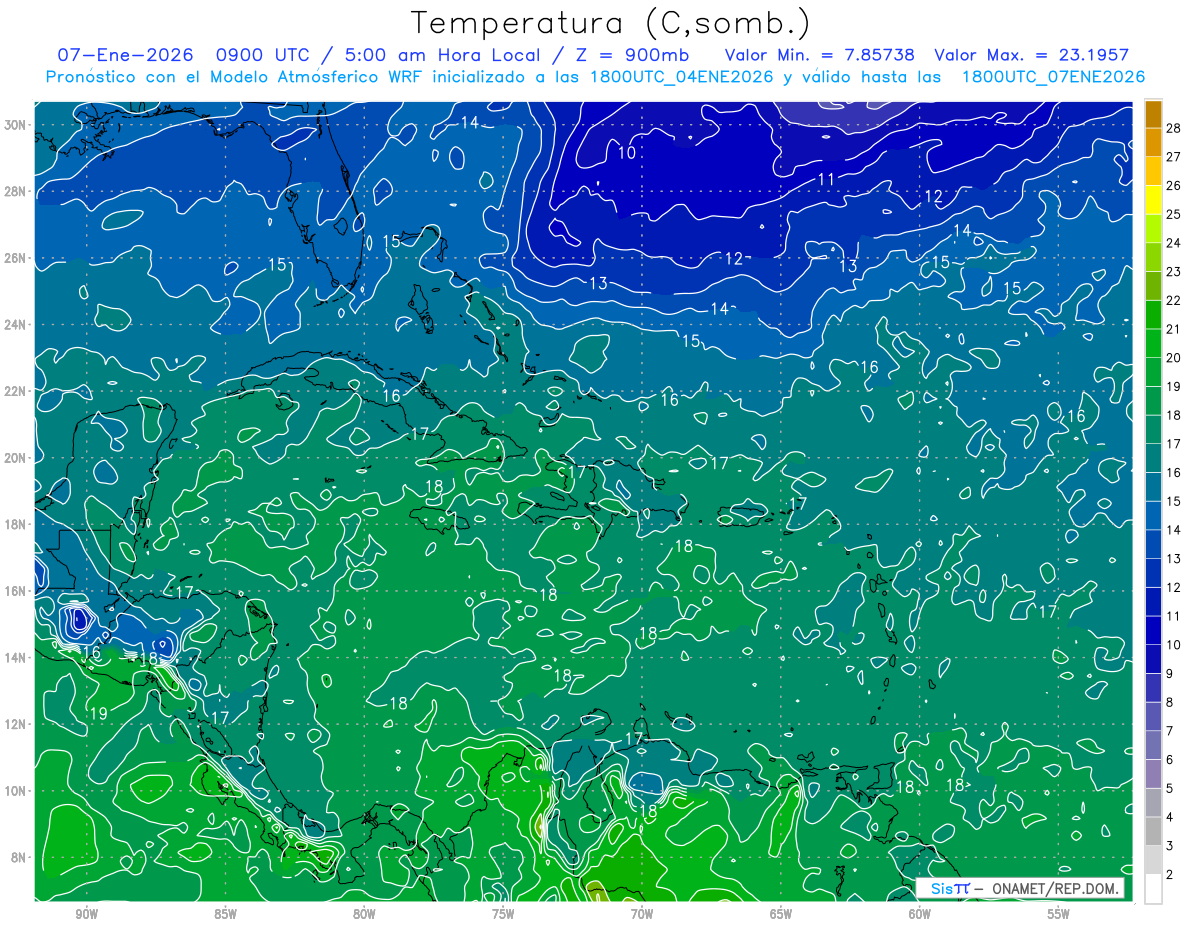
Task: Click the "18N" latitude axis label
Action: [x=15, y=524]
